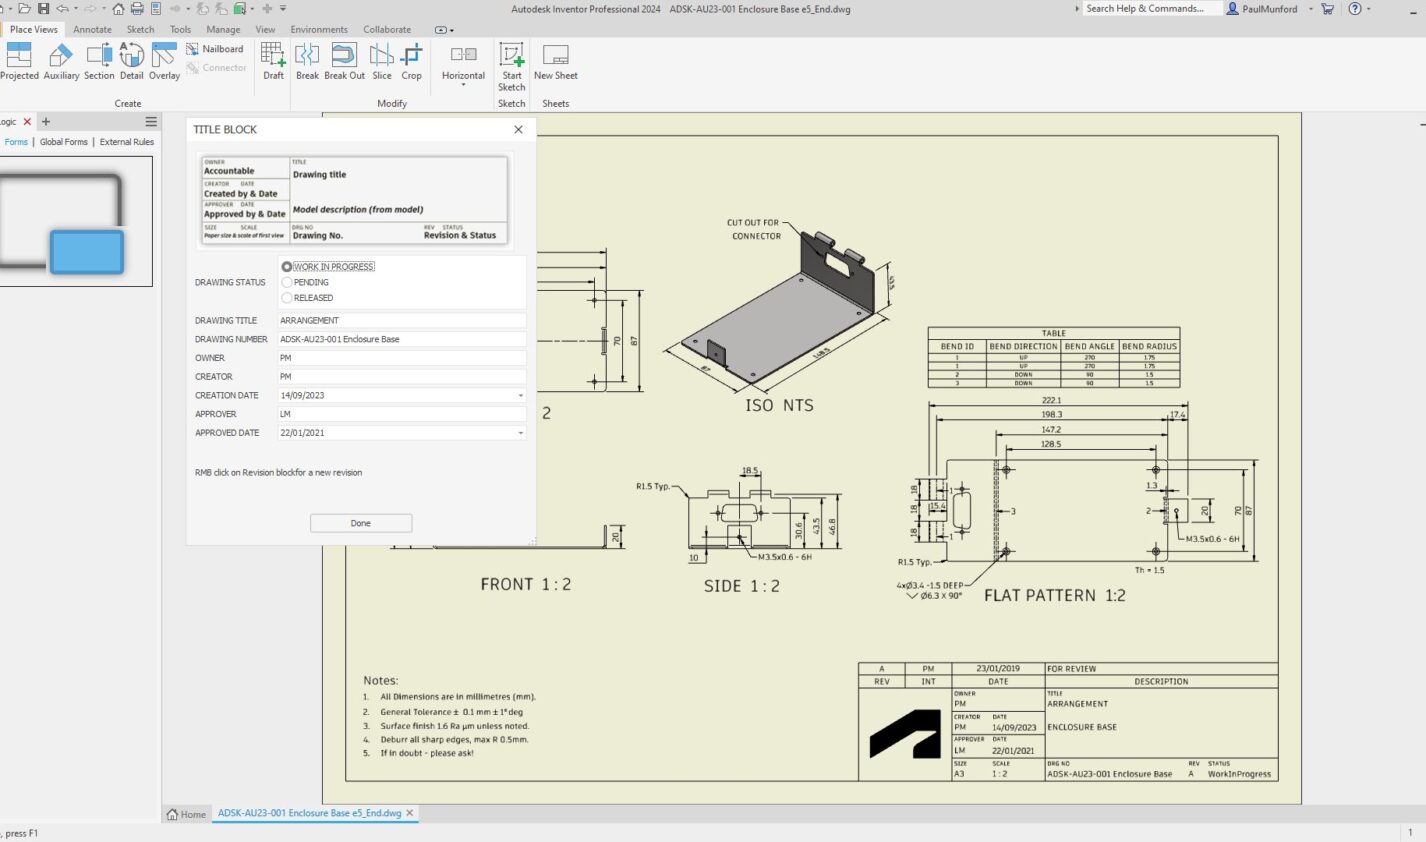Click the Done button
1426x842 pixels.
(360, 522)
